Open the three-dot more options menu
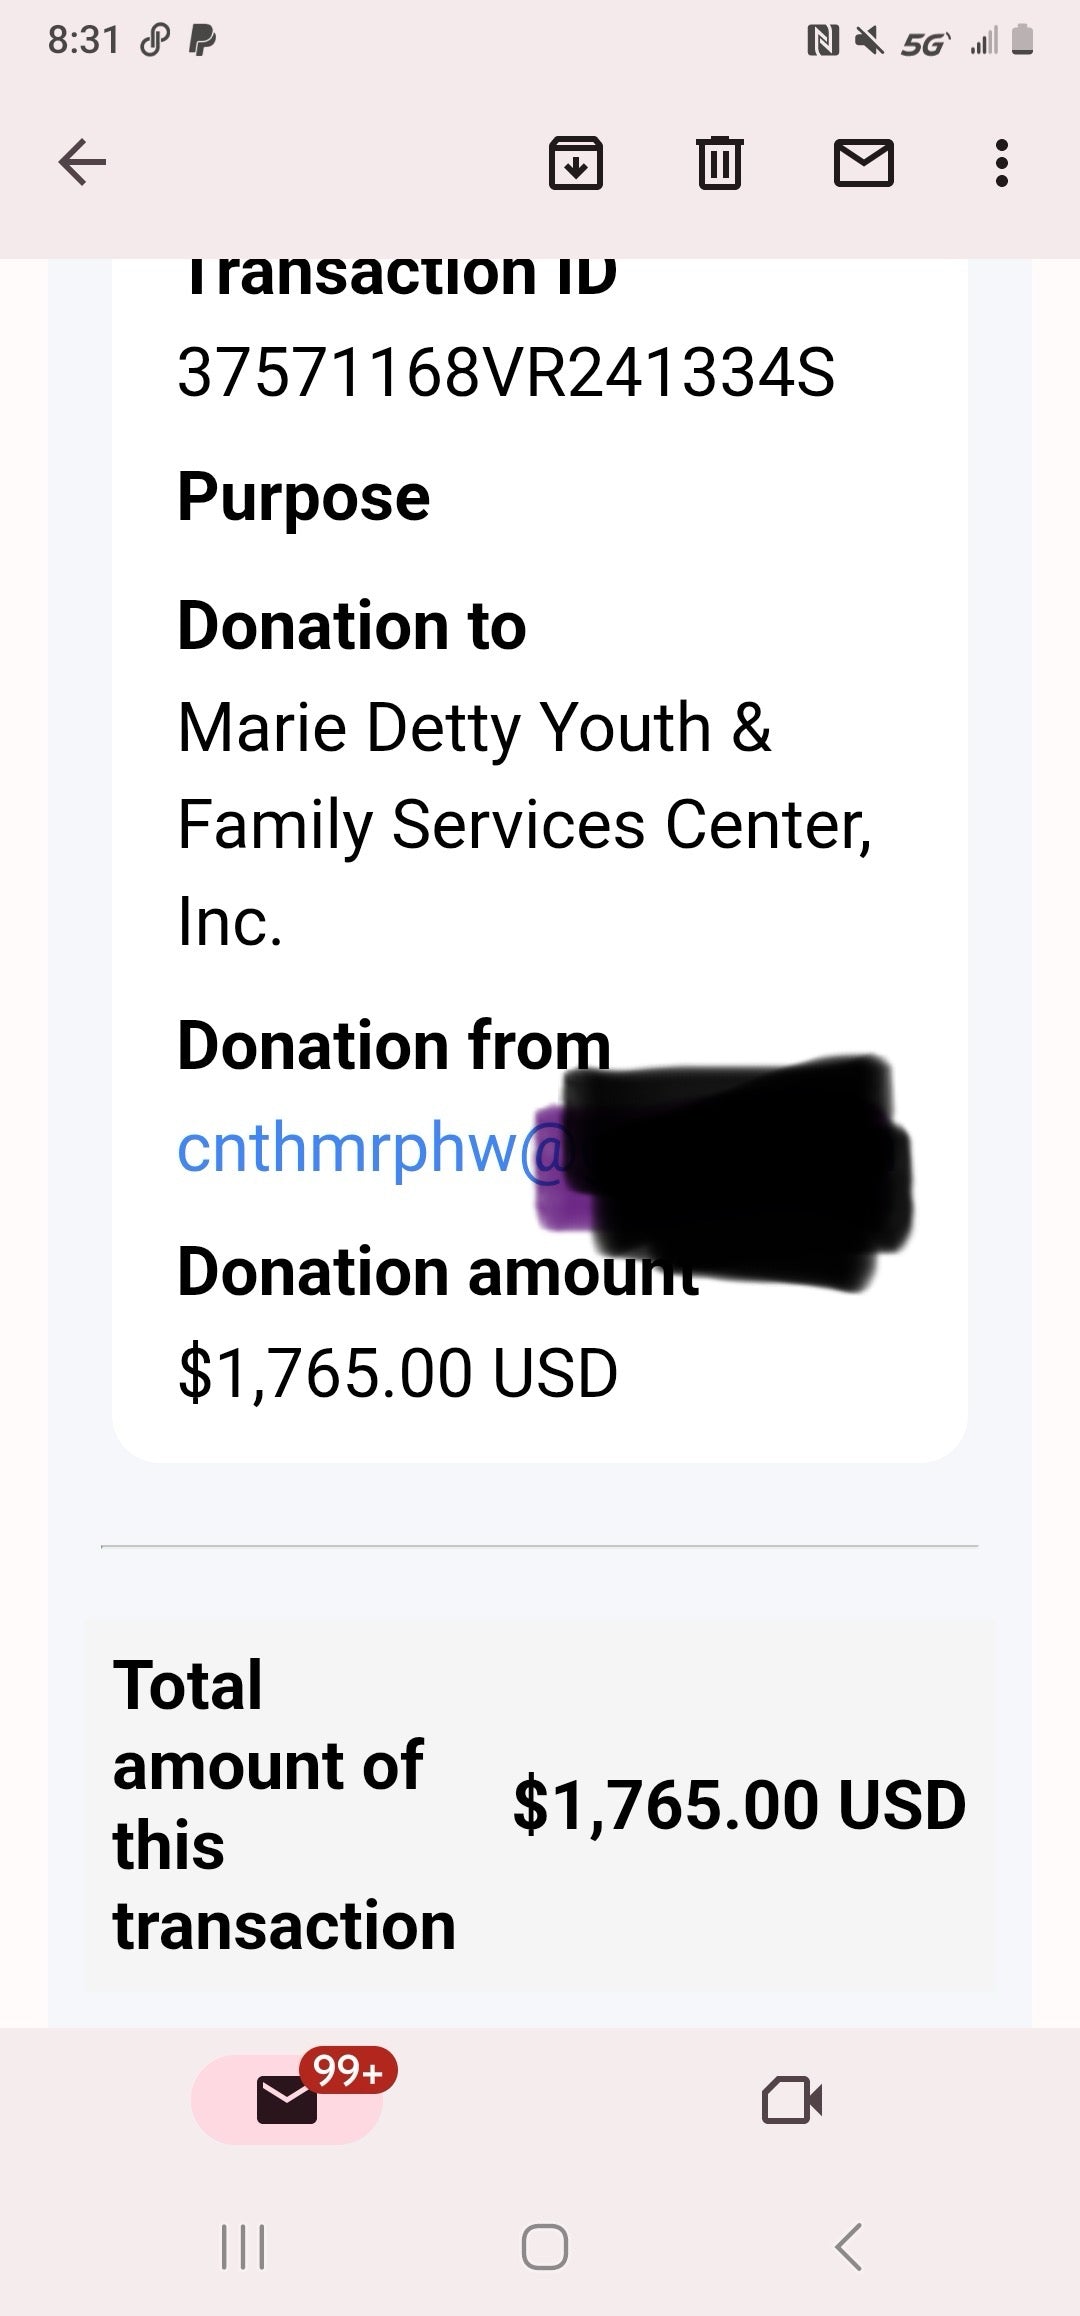This screenshot has width=1080, height=2316. [1001, 162]
